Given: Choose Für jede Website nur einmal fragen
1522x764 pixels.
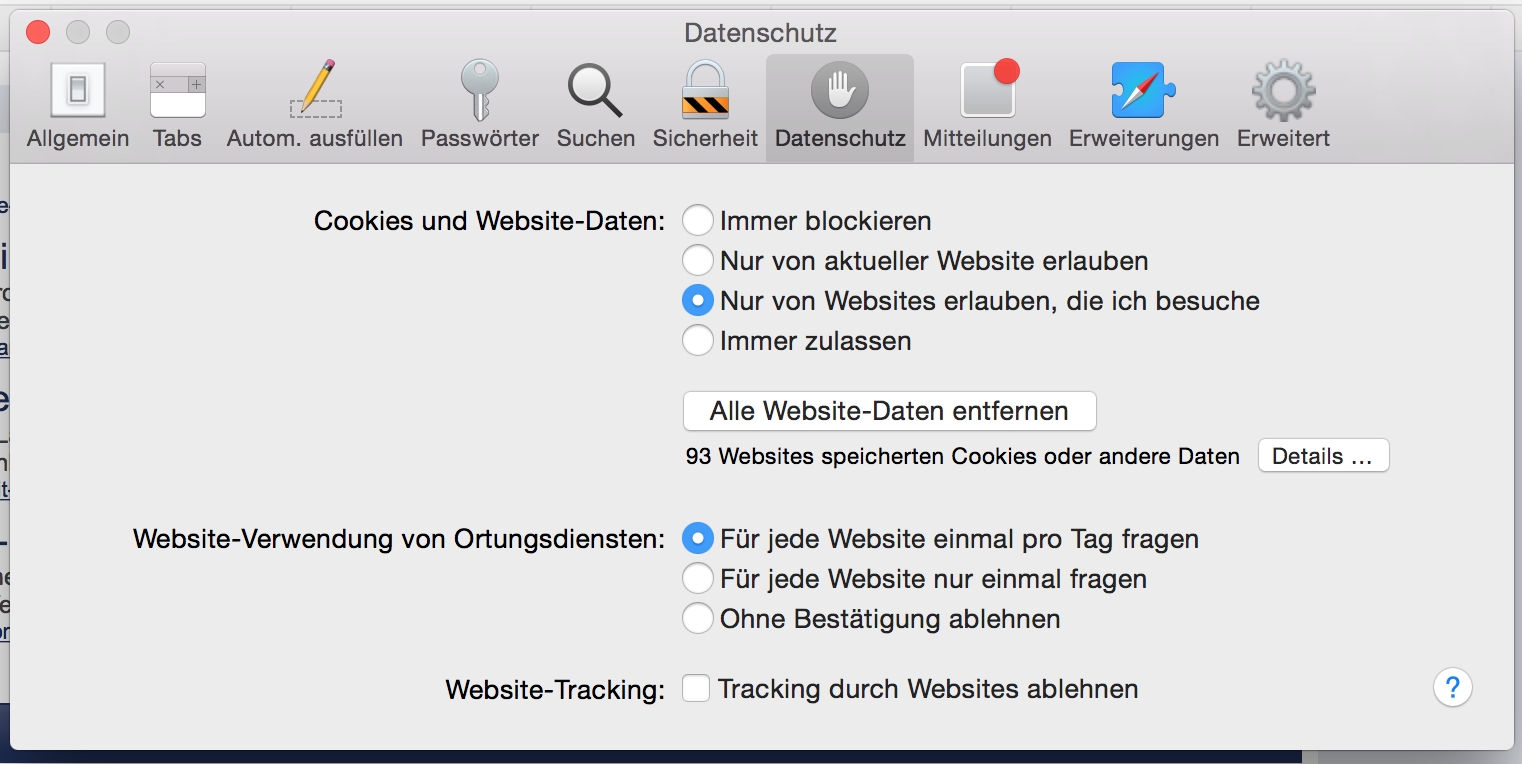Looking at the screenshot, I should (x=697, y=579).
